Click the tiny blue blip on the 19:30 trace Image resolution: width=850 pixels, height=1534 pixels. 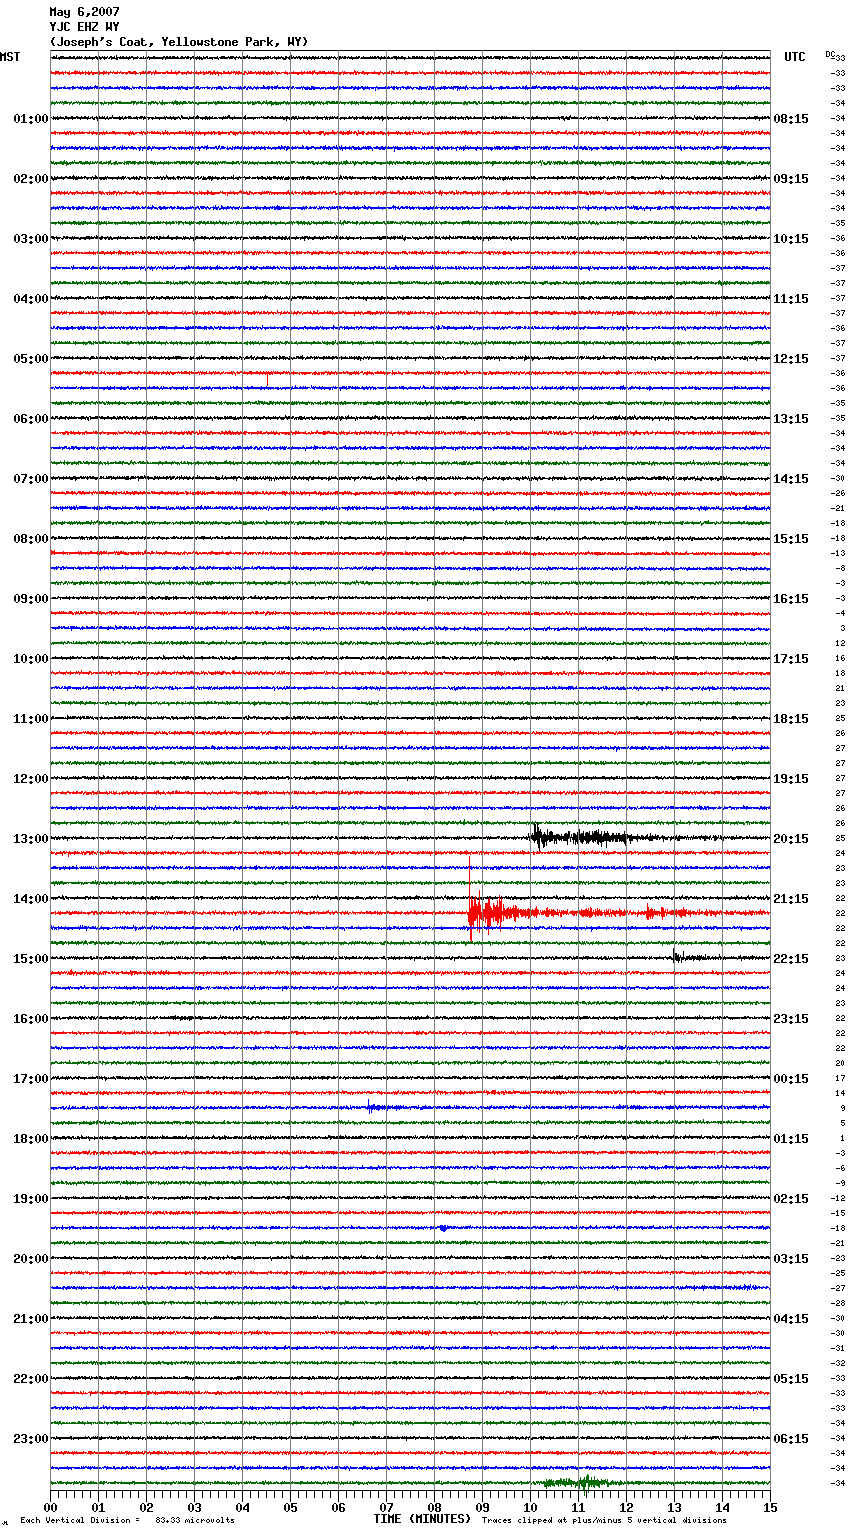[x=443, y=1228]
